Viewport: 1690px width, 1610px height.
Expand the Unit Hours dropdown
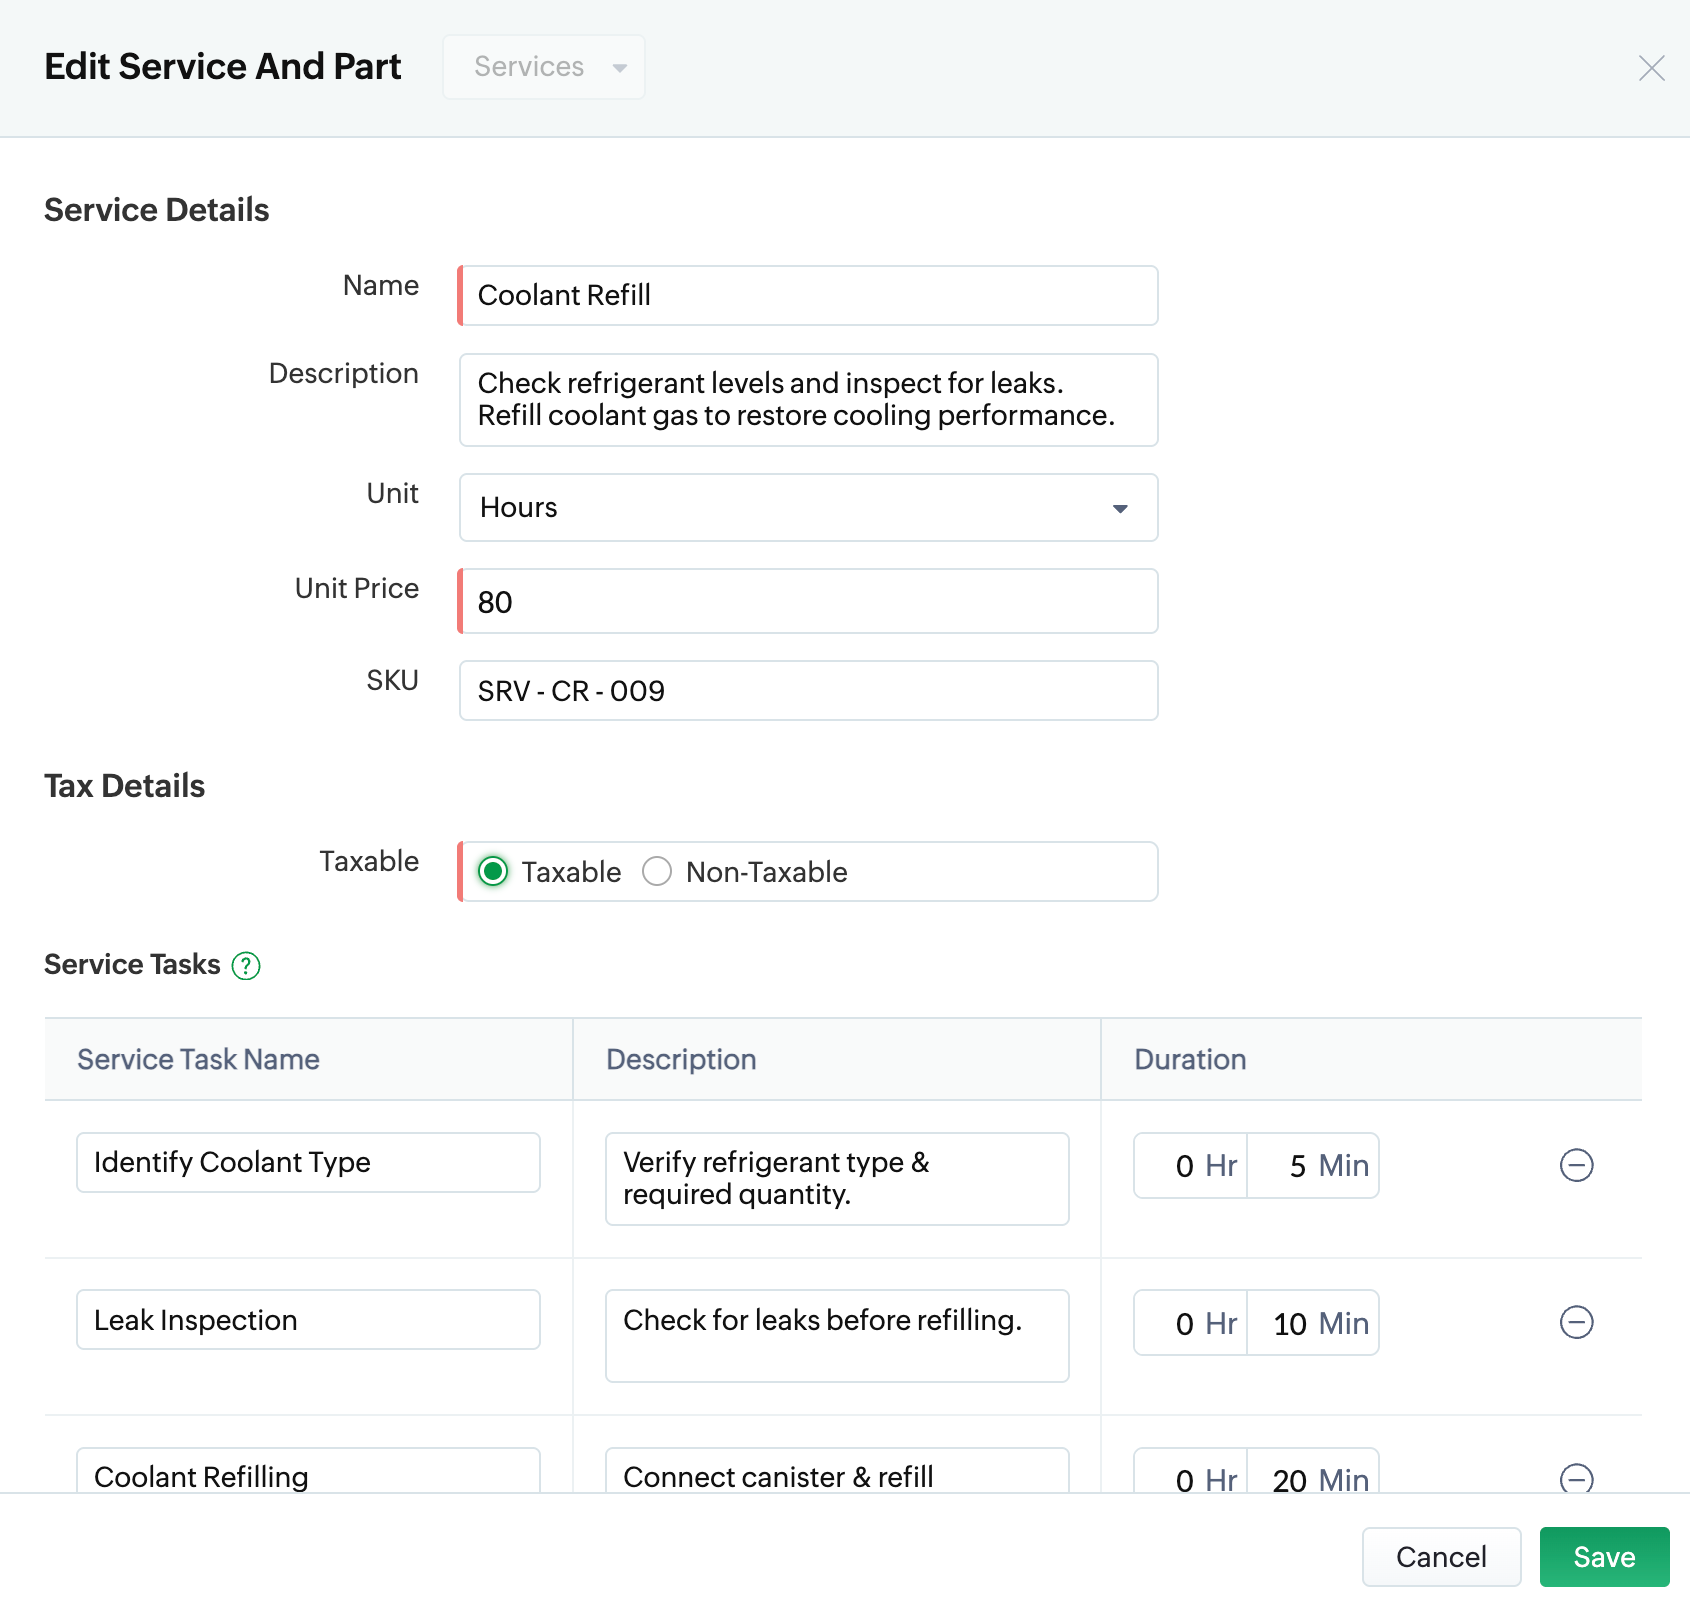pyautogui.click(x=808, y=508)
